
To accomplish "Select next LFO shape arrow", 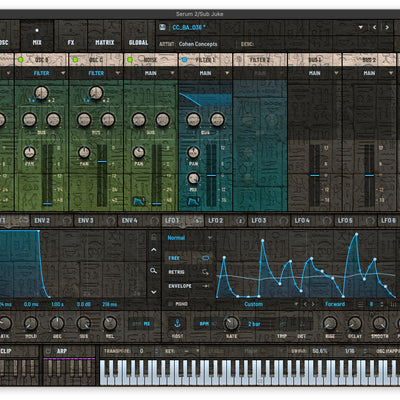I will pos(313,304).
